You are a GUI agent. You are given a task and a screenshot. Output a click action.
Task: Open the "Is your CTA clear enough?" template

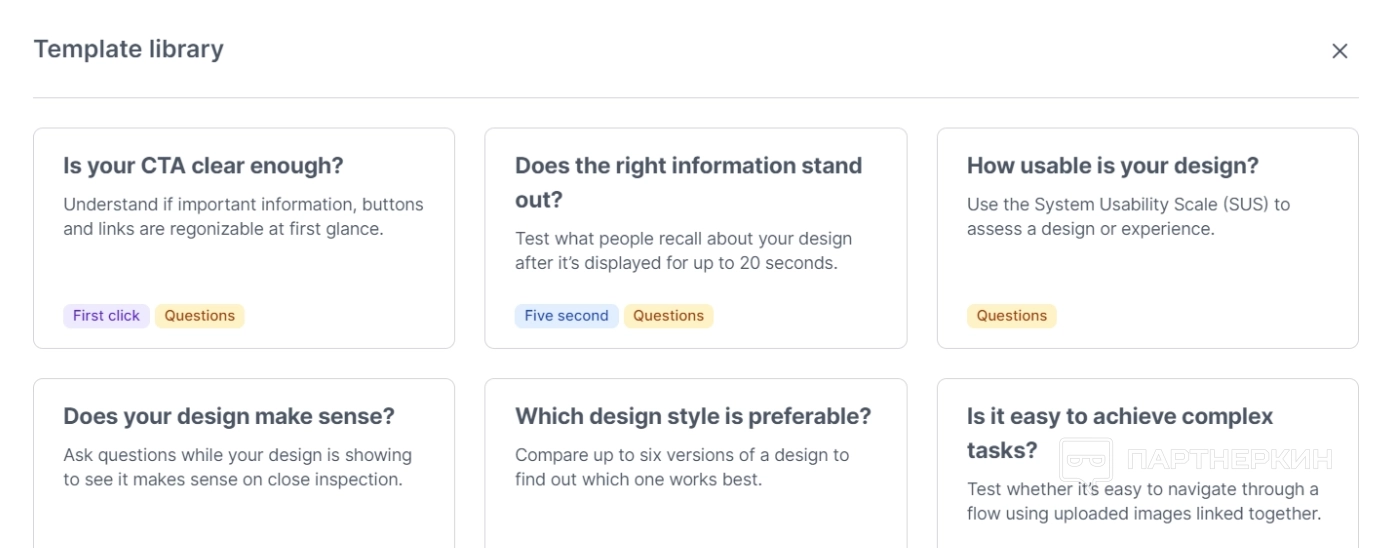click(x=203, y=166)
